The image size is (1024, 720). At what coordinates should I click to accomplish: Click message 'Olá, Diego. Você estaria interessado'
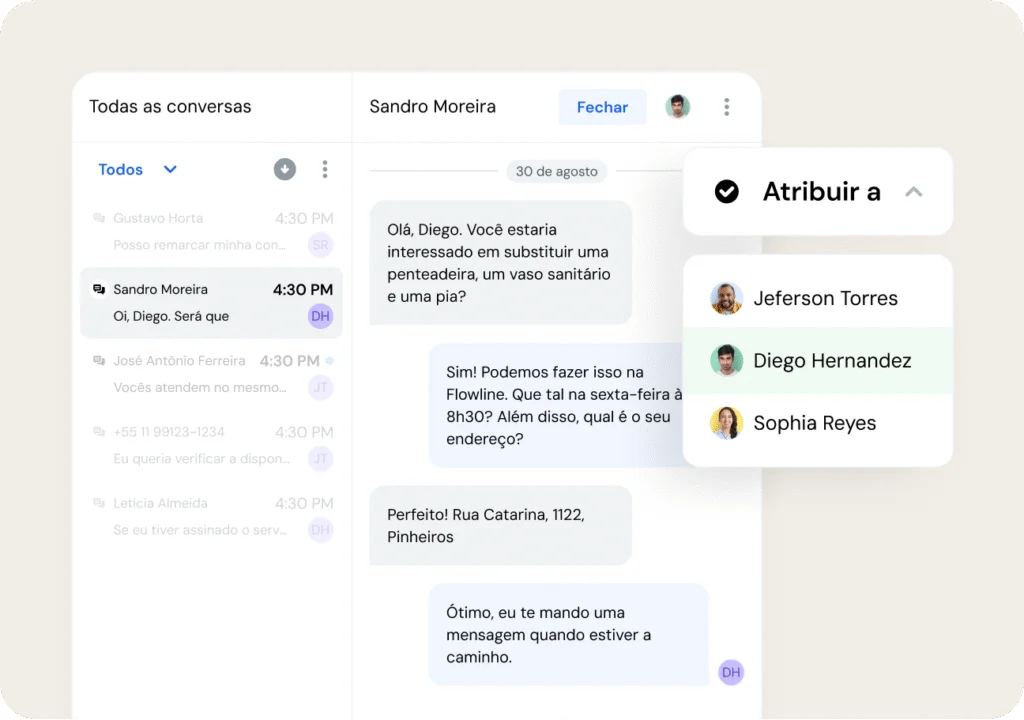[x=500, y=263]
